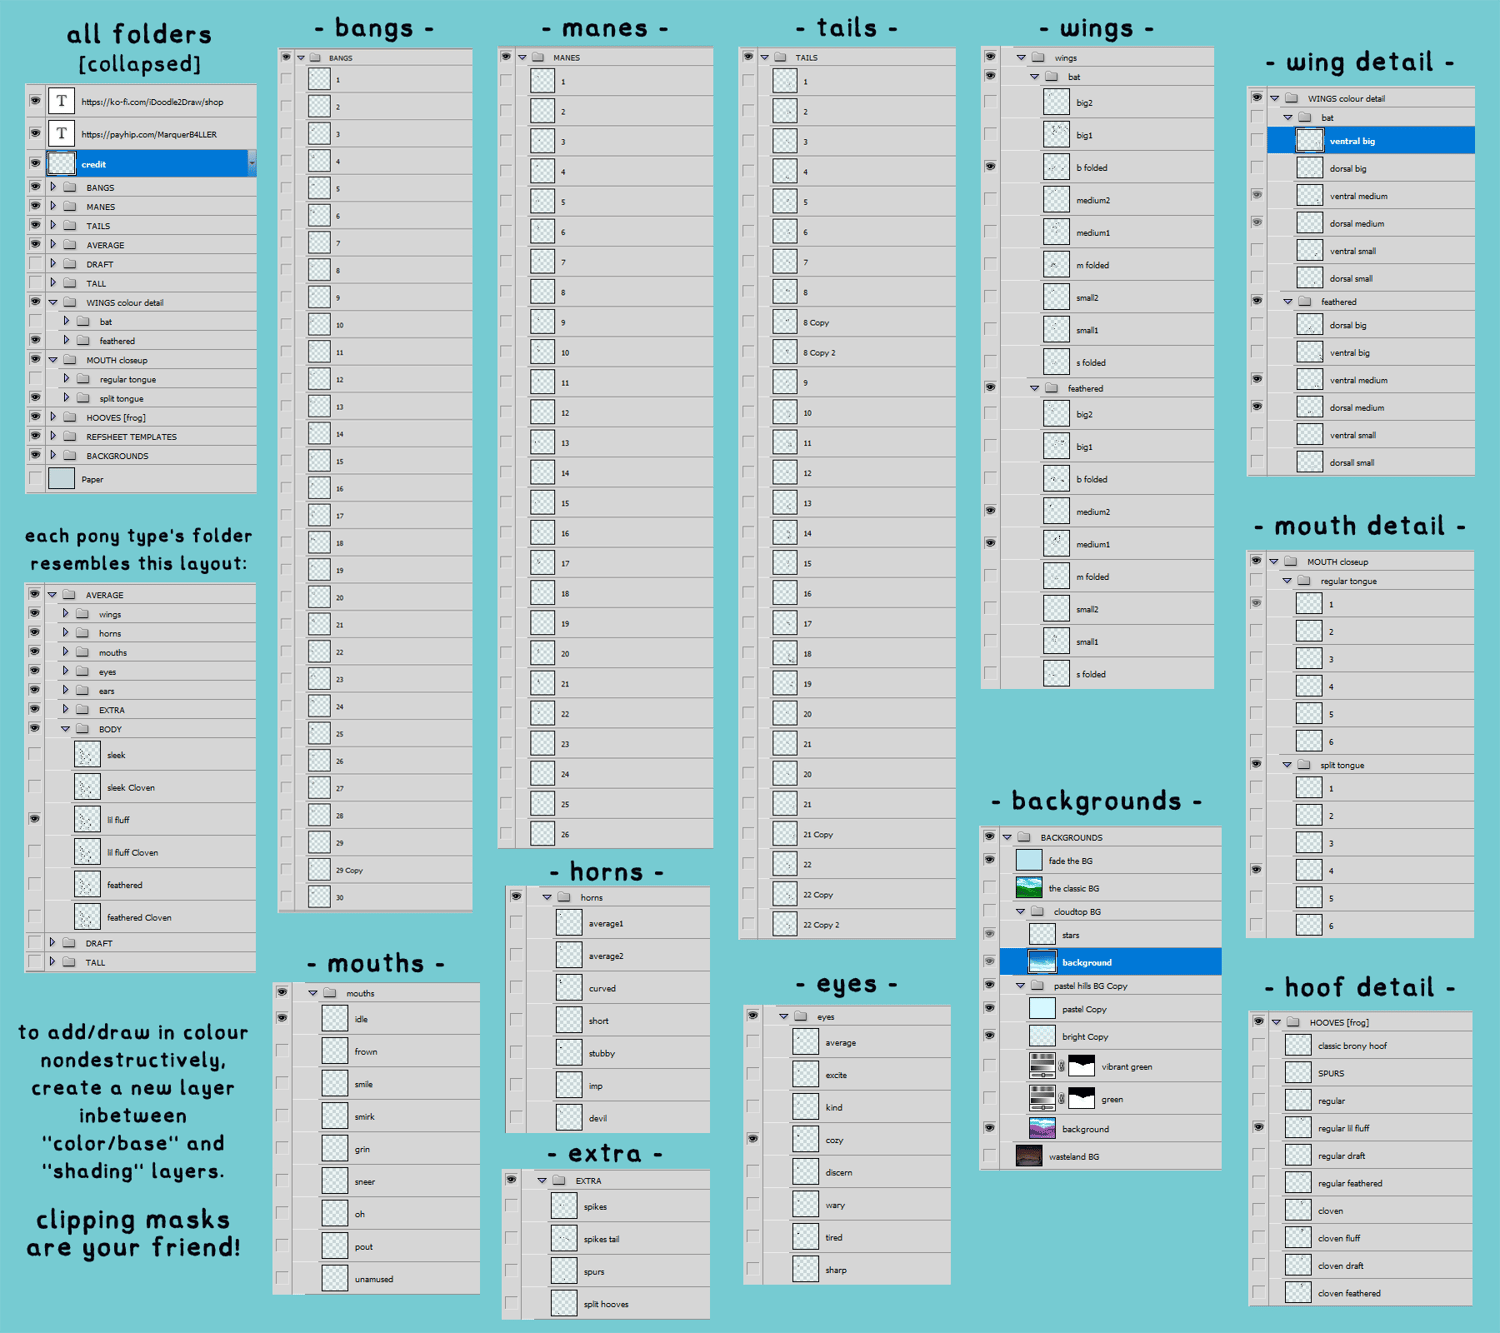This screenshot has height=1333, width=1500.
Task: Open the dropdown arrow on the credit layer
Action: [252, 164]
